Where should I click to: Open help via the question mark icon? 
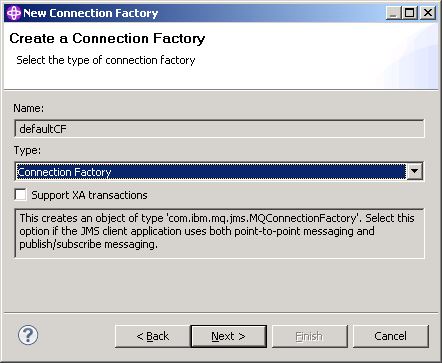tap(28, 335)
